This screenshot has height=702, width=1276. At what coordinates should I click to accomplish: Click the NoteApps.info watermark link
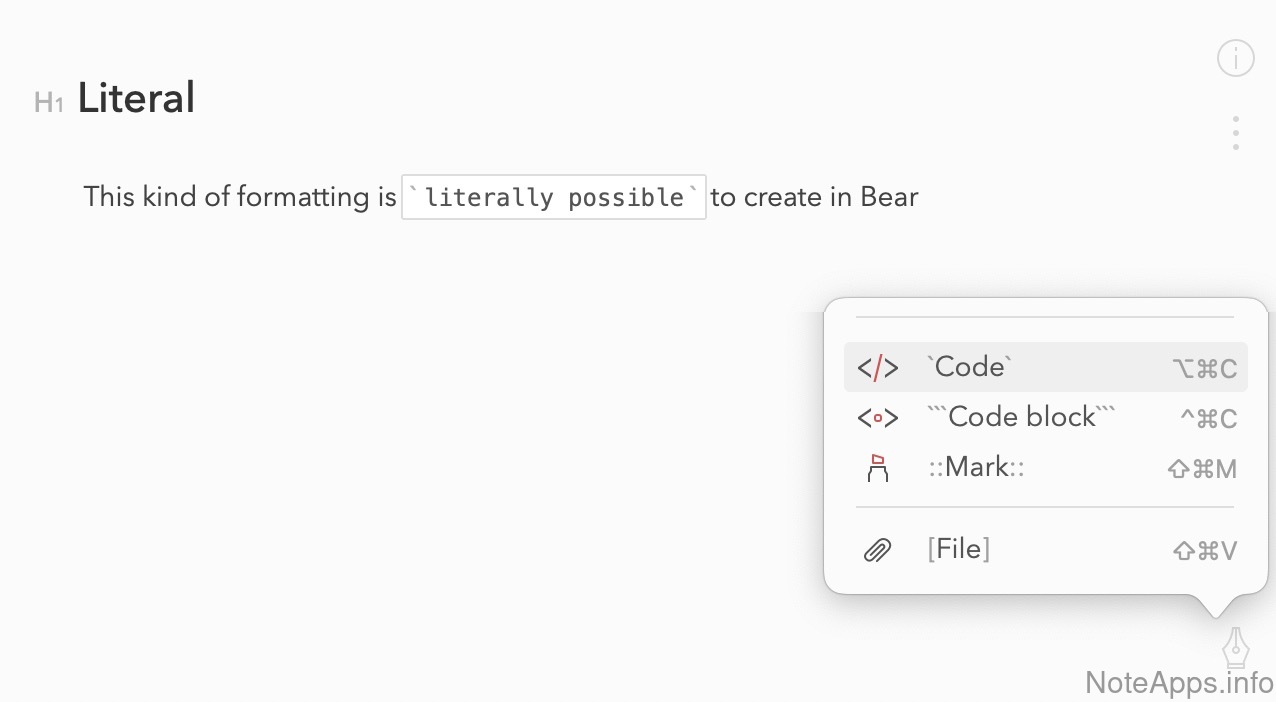click(1179, 683)
